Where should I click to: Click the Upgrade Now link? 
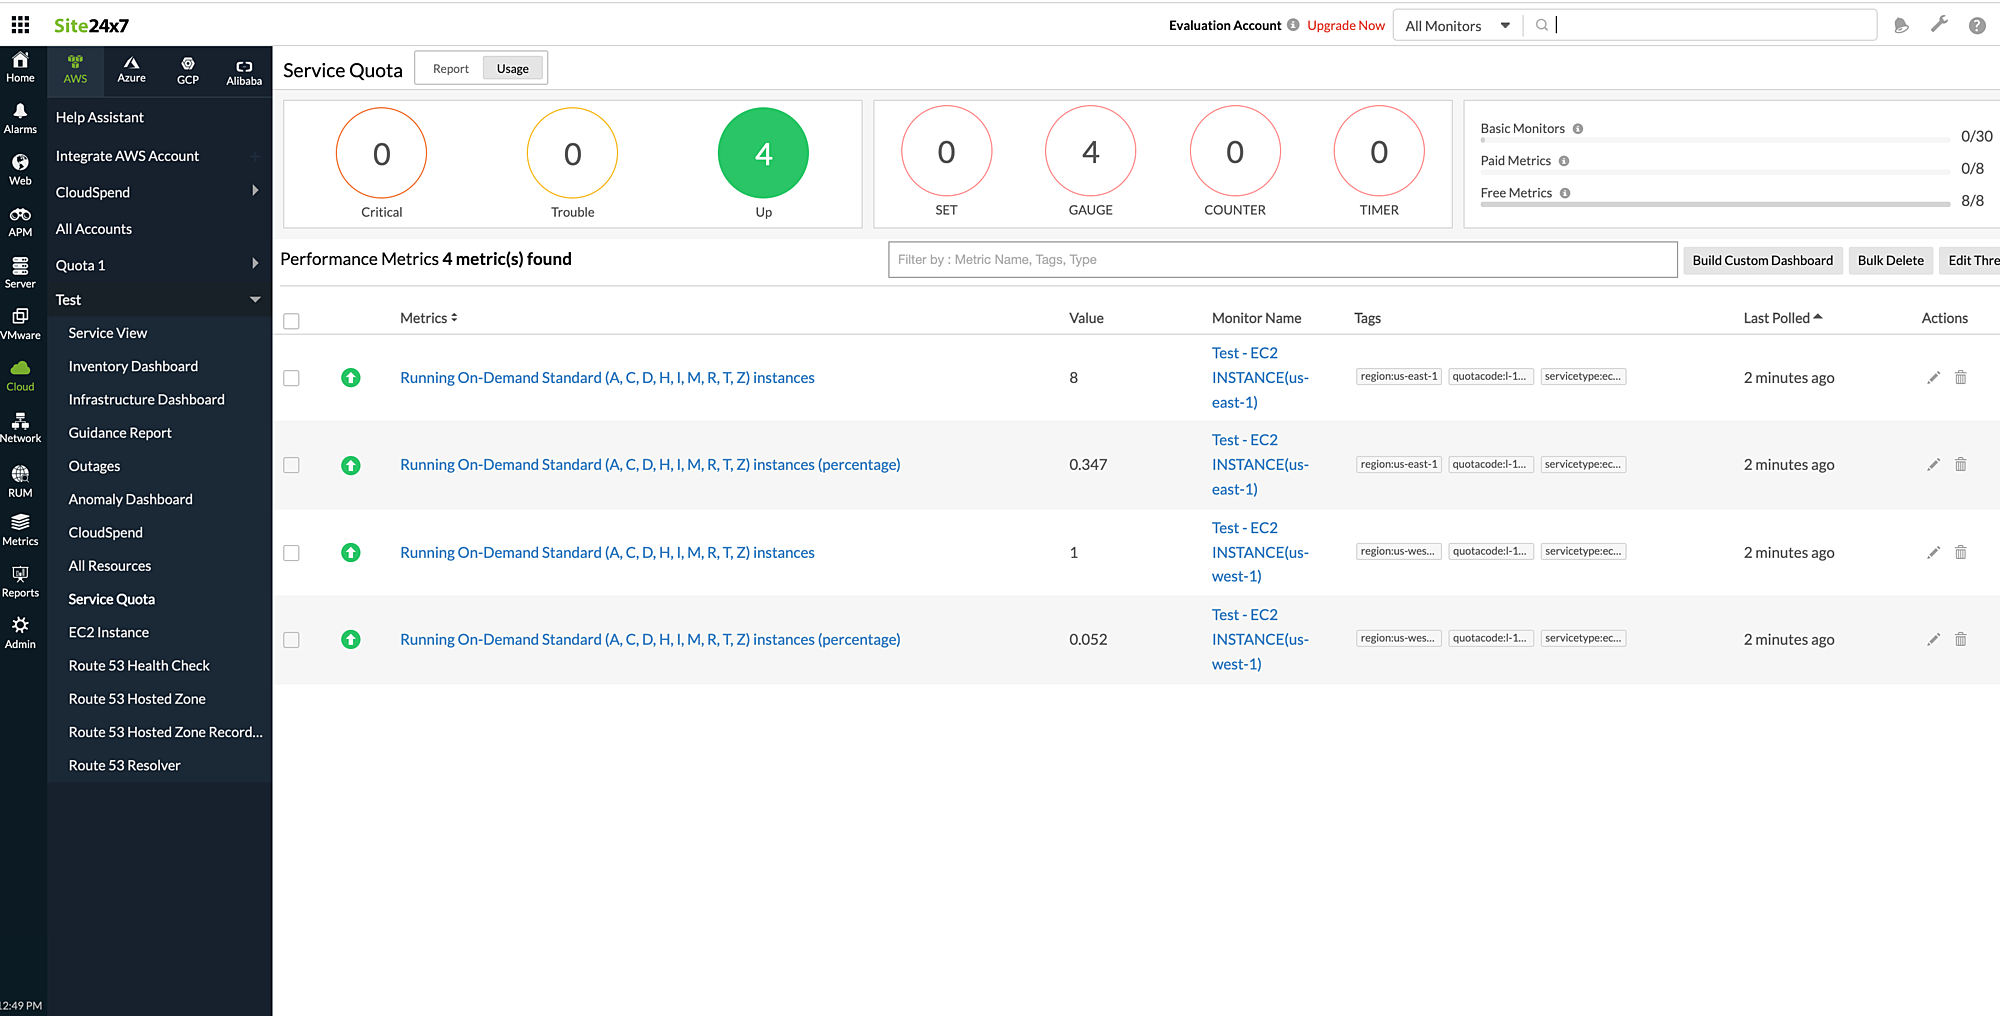tap(1345, 26)
